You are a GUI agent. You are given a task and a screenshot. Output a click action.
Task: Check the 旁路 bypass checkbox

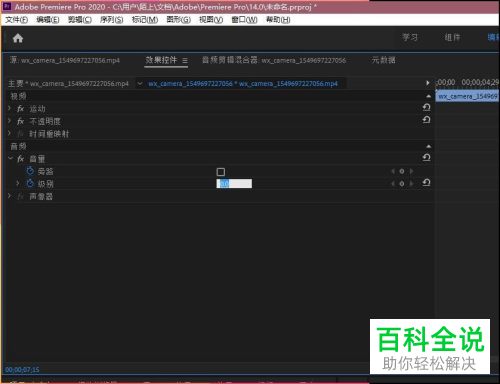[221, 172]
